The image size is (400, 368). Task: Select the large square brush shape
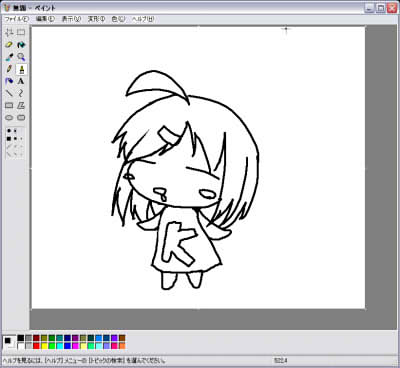[9, 138]
